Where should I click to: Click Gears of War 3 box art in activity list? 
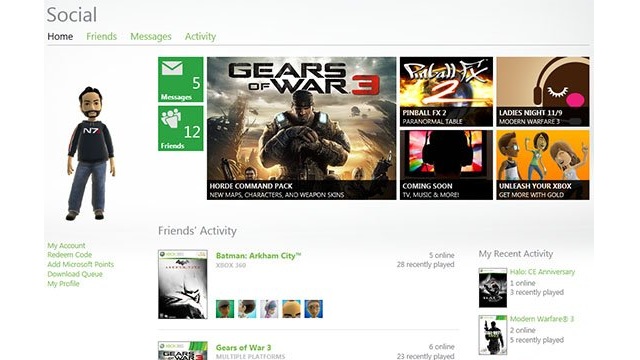[x=182, y=351]
